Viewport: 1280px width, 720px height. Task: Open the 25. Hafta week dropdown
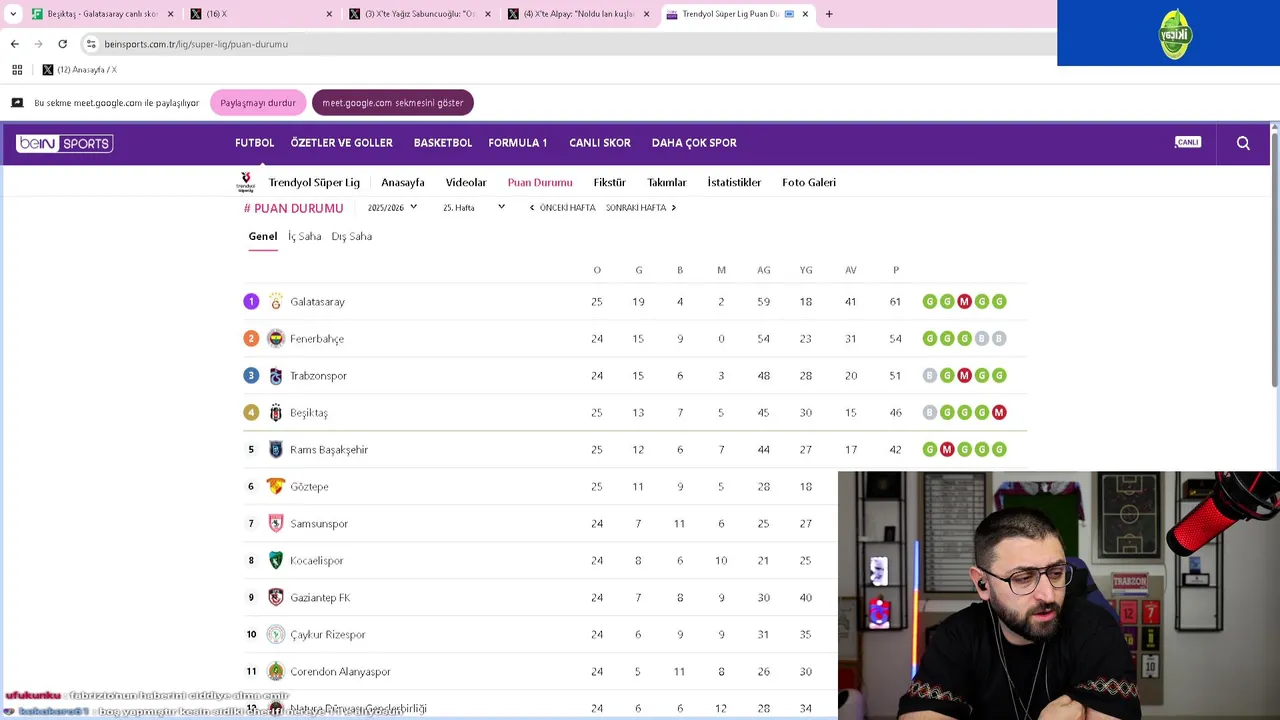pos(474,207)
